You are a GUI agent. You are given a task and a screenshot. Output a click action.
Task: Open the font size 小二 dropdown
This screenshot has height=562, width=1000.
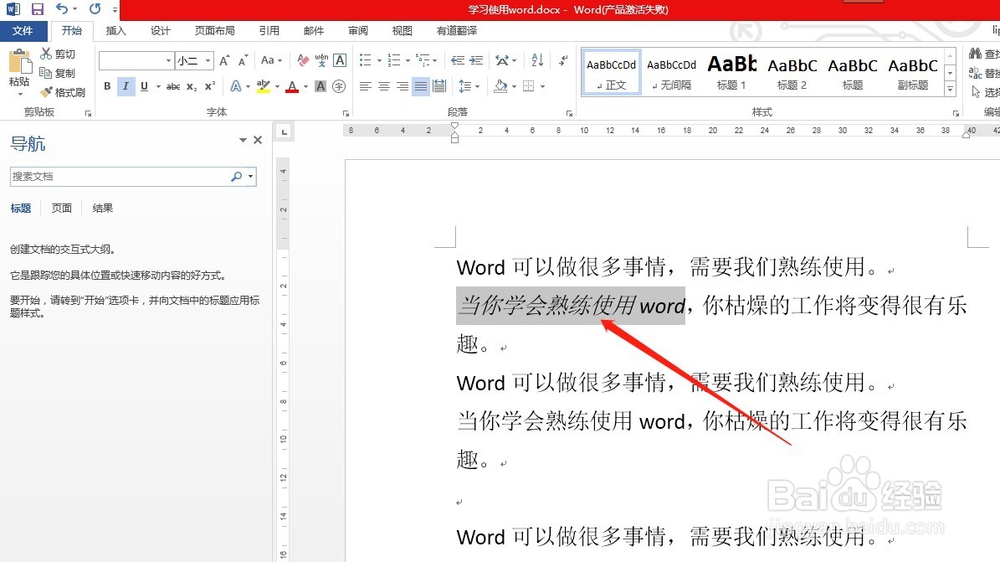point(208,61)
